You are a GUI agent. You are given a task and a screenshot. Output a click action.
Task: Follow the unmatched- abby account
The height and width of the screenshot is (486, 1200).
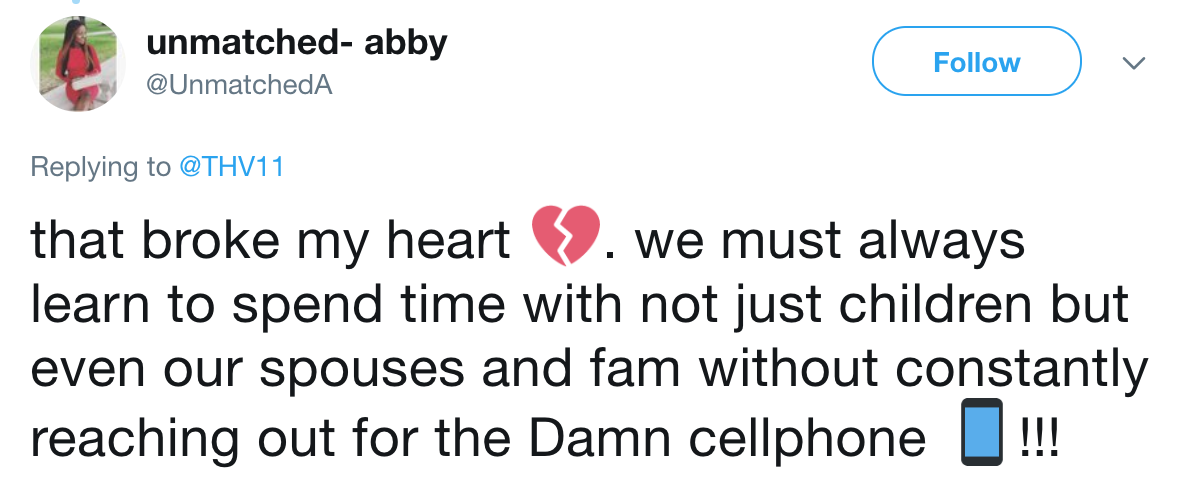tap(976, 62)
